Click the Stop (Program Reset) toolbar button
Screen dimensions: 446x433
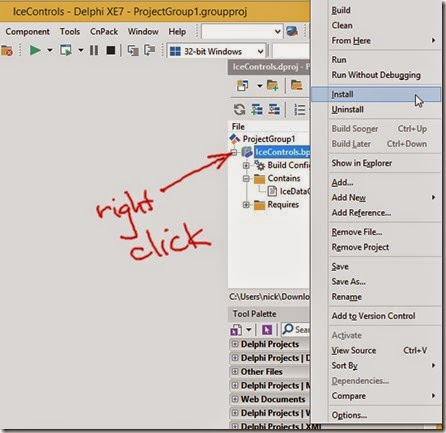tap(111, 51)
